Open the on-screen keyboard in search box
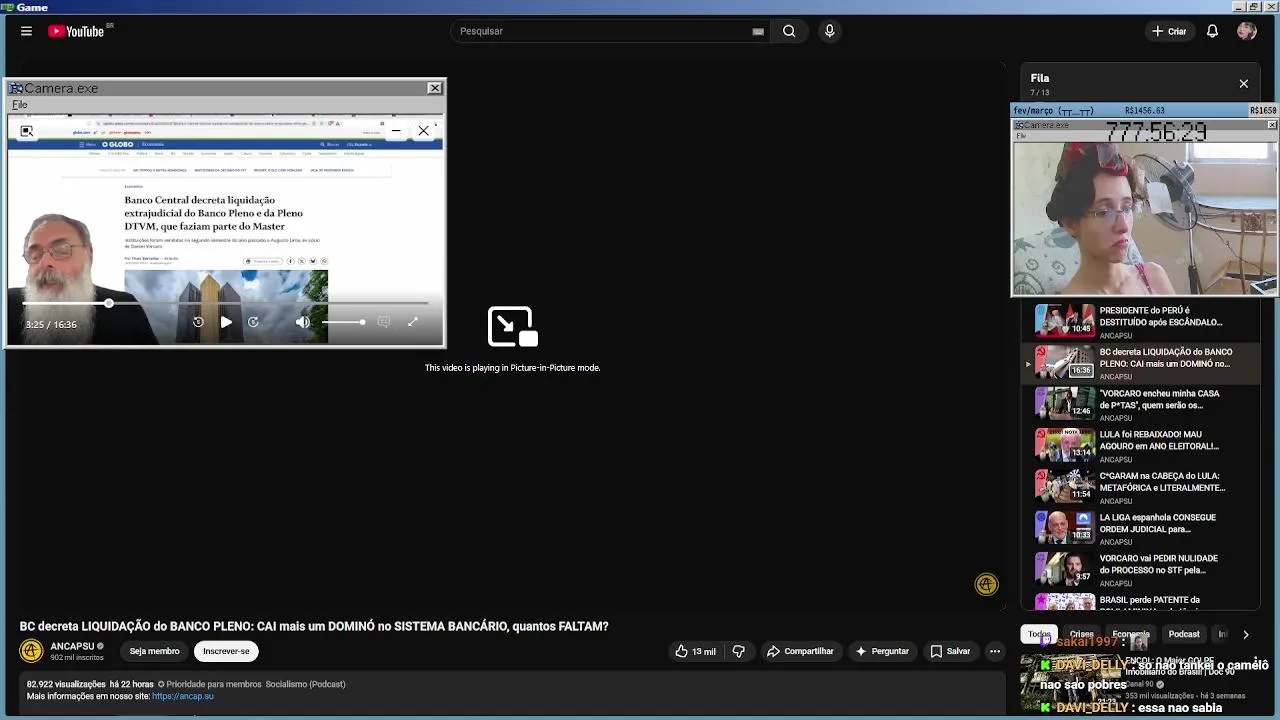 (758, 31)
